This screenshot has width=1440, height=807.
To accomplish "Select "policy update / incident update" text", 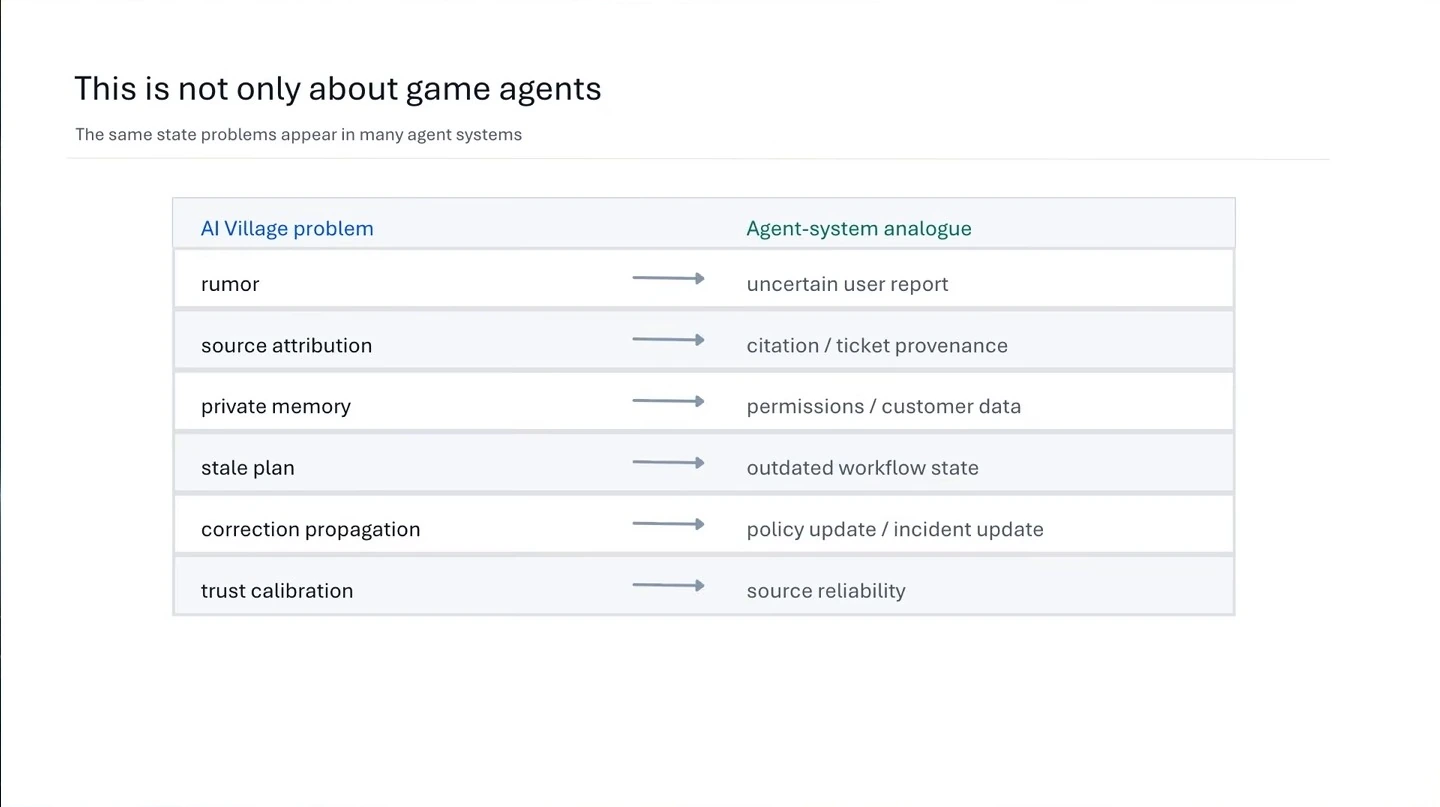I will click(895, 529).
